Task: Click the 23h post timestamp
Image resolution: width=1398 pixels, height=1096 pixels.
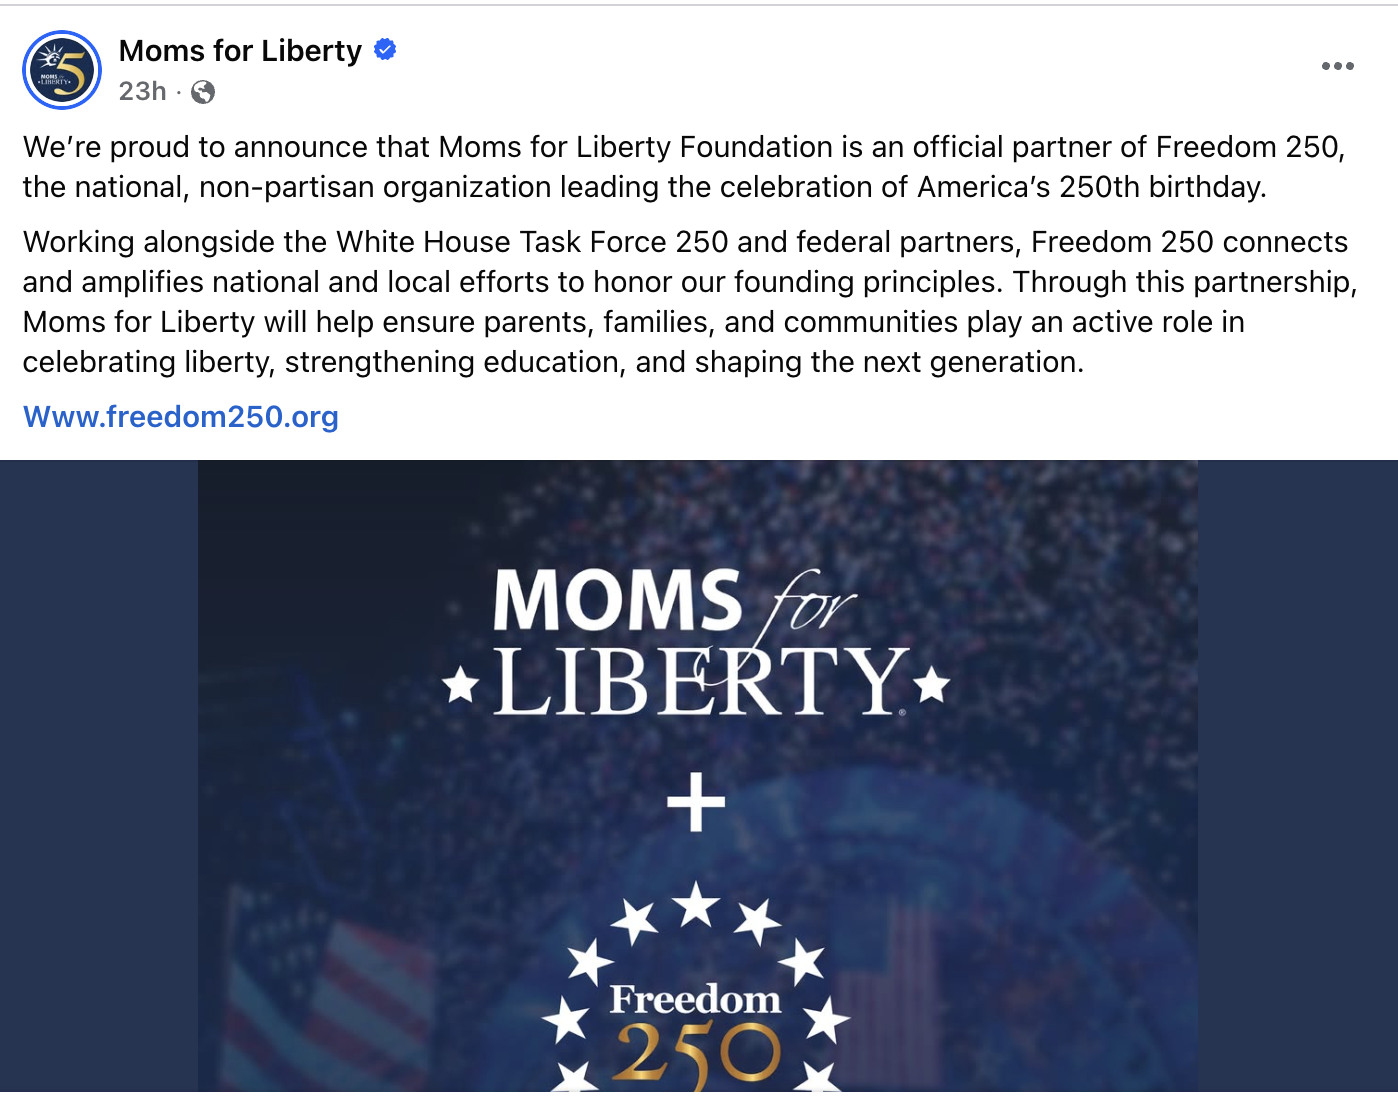Action: pyautogui.click(x=142, y=92)
